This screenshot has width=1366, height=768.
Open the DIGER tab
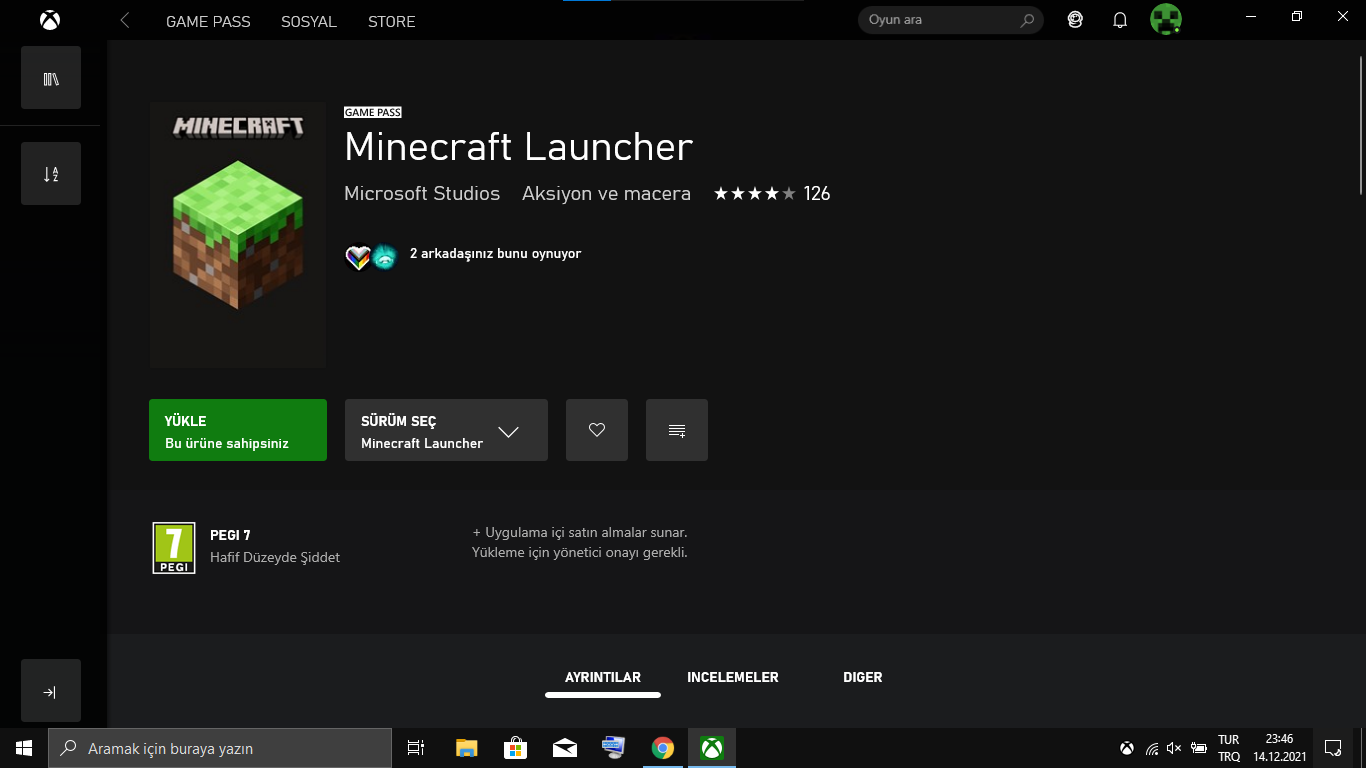coord(863,677)
